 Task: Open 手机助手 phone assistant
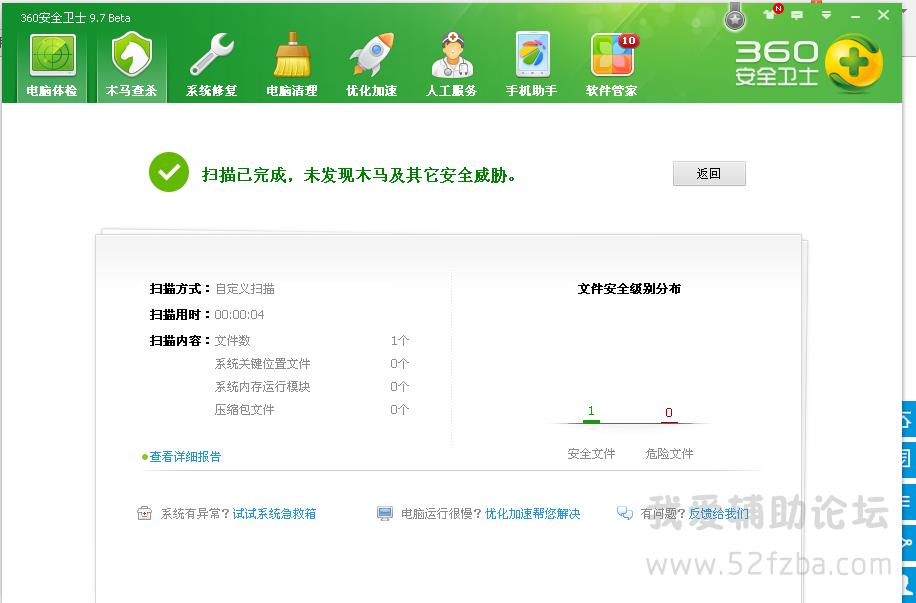532,66
